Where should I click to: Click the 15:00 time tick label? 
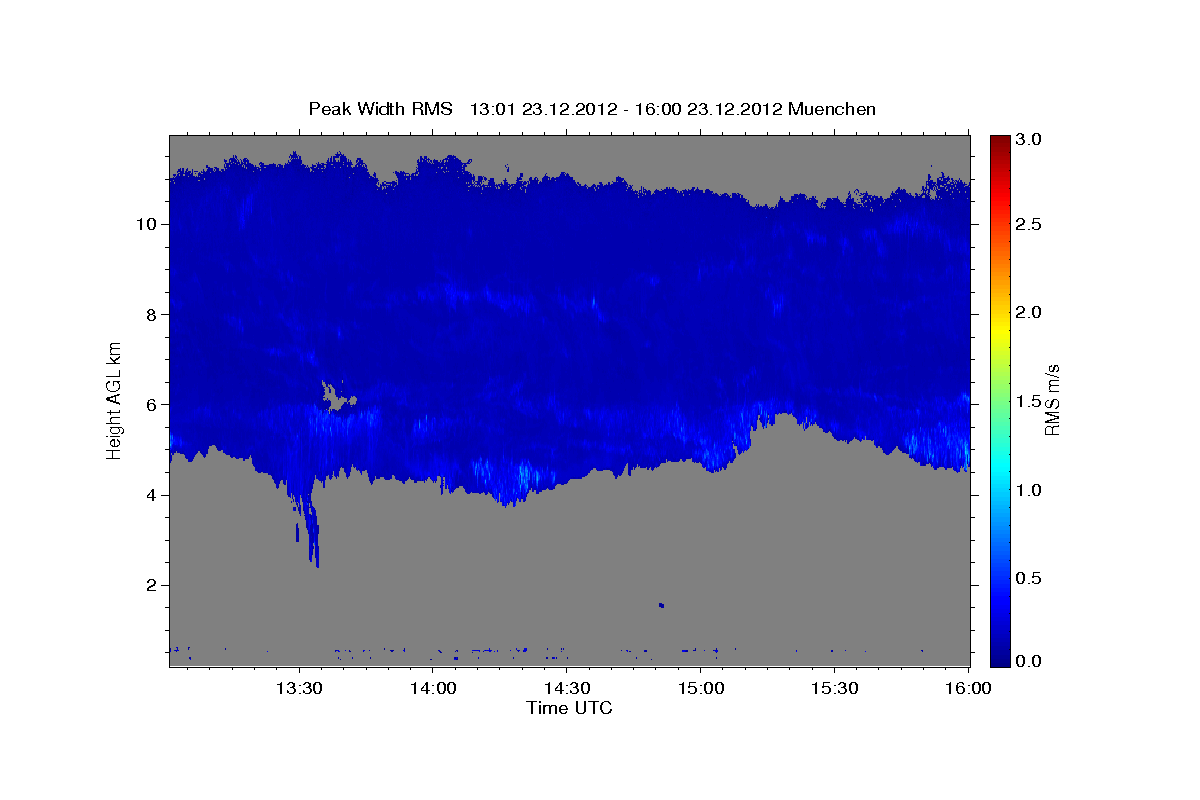tap(701, 688)
